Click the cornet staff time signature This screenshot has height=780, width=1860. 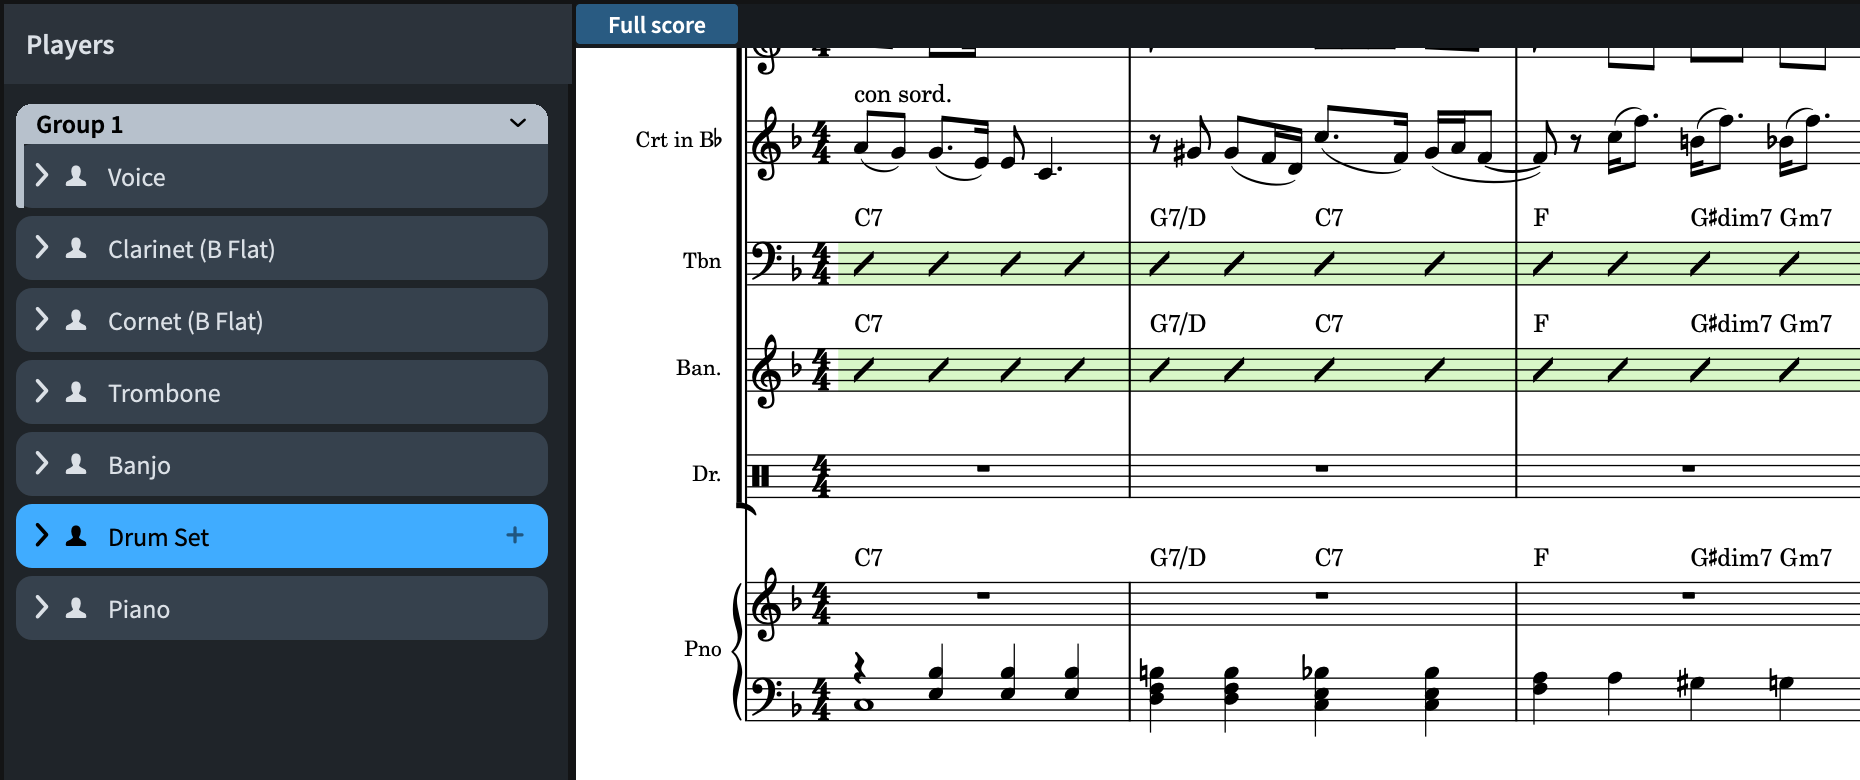(x=821, y=142)
